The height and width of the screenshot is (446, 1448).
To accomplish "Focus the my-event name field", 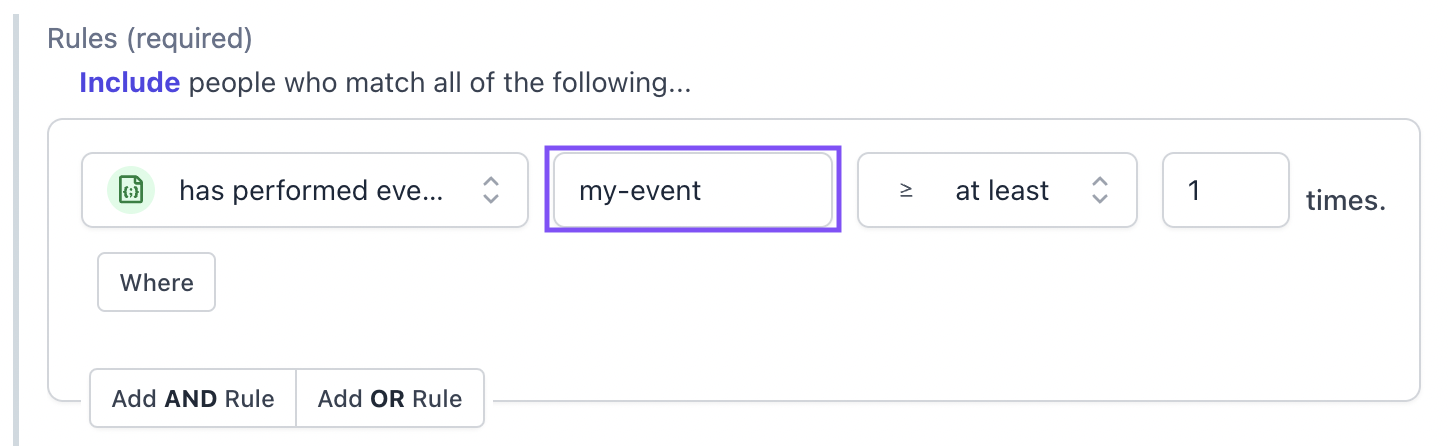I will [x=693, y=190].
